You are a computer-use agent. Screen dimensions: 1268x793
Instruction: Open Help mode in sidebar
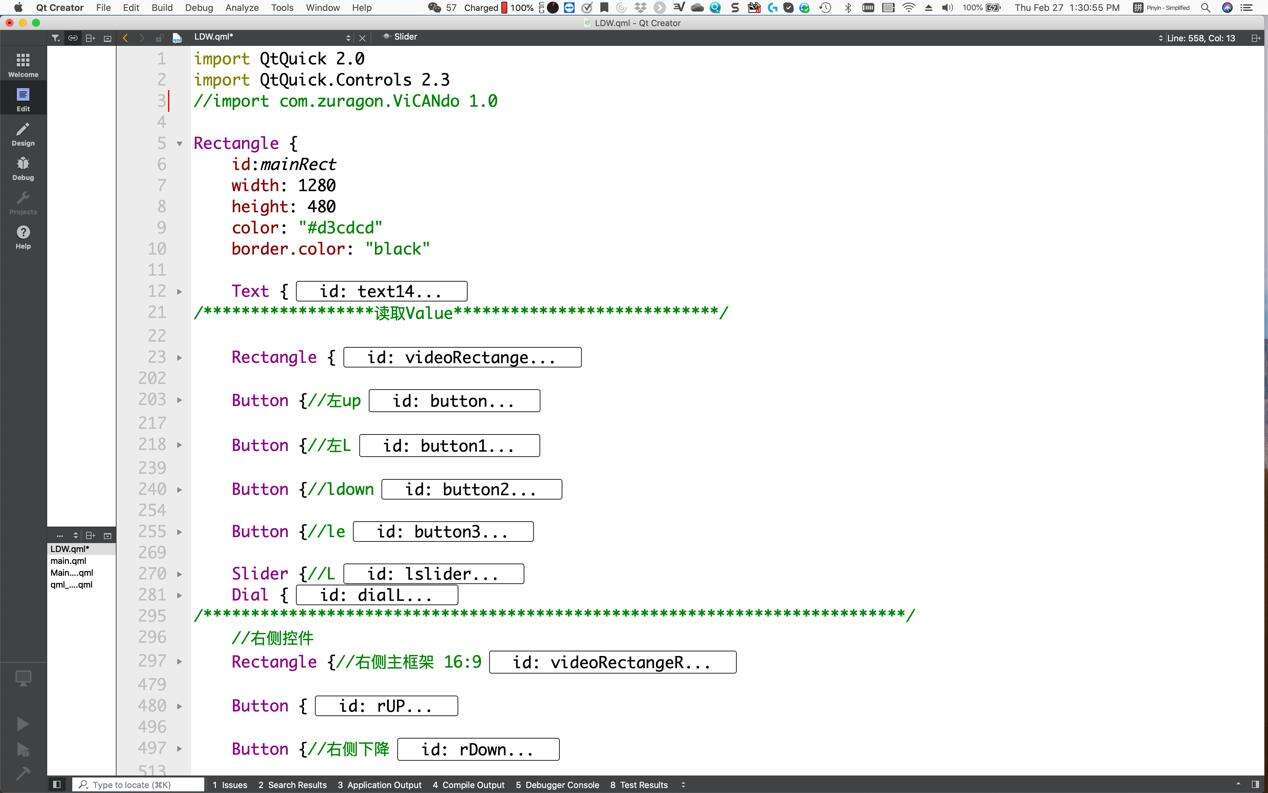23,236
